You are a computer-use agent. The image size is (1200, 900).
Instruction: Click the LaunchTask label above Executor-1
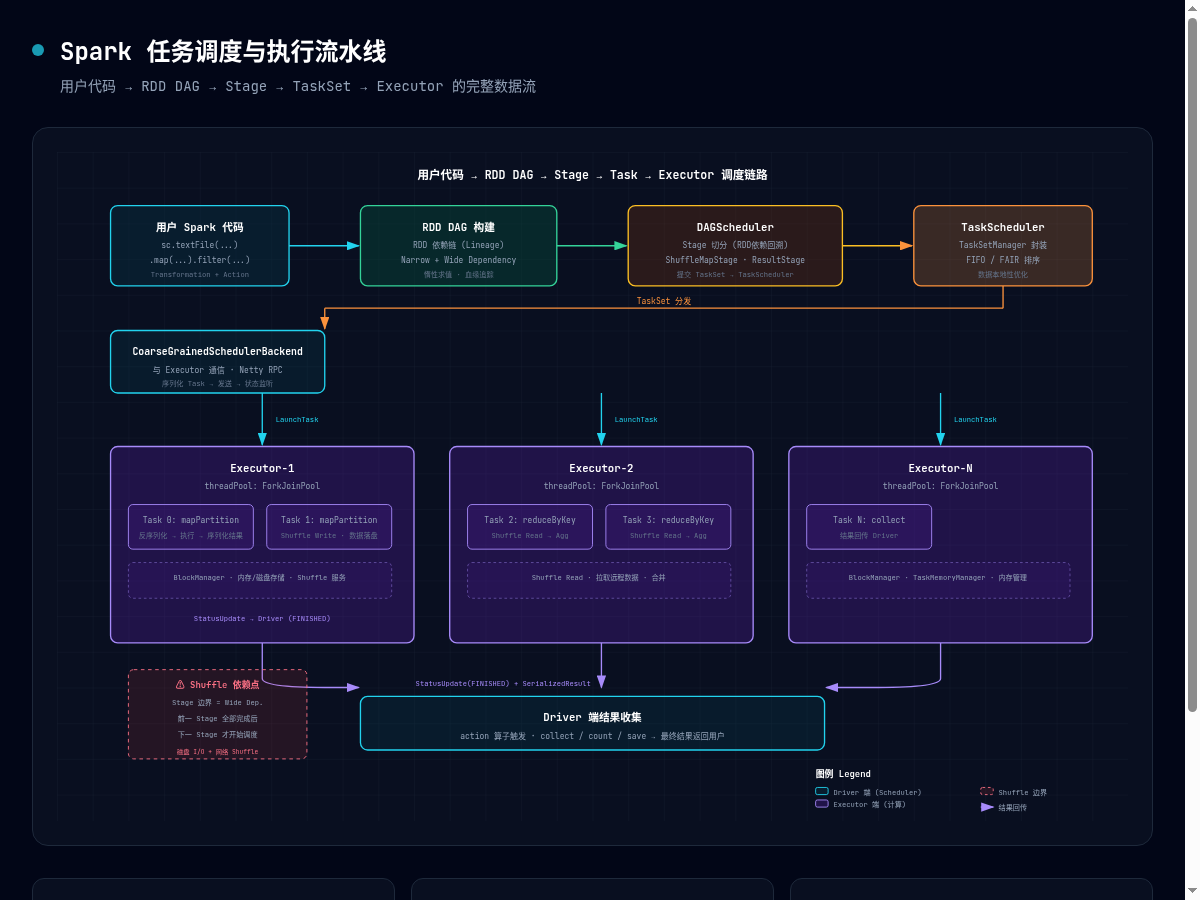[x=297, y=420]
